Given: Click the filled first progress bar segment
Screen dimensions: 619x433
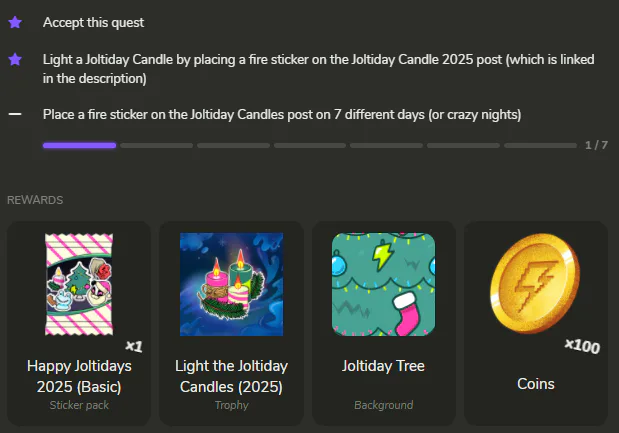Looking at the screenshot, I should pos(79,145).
